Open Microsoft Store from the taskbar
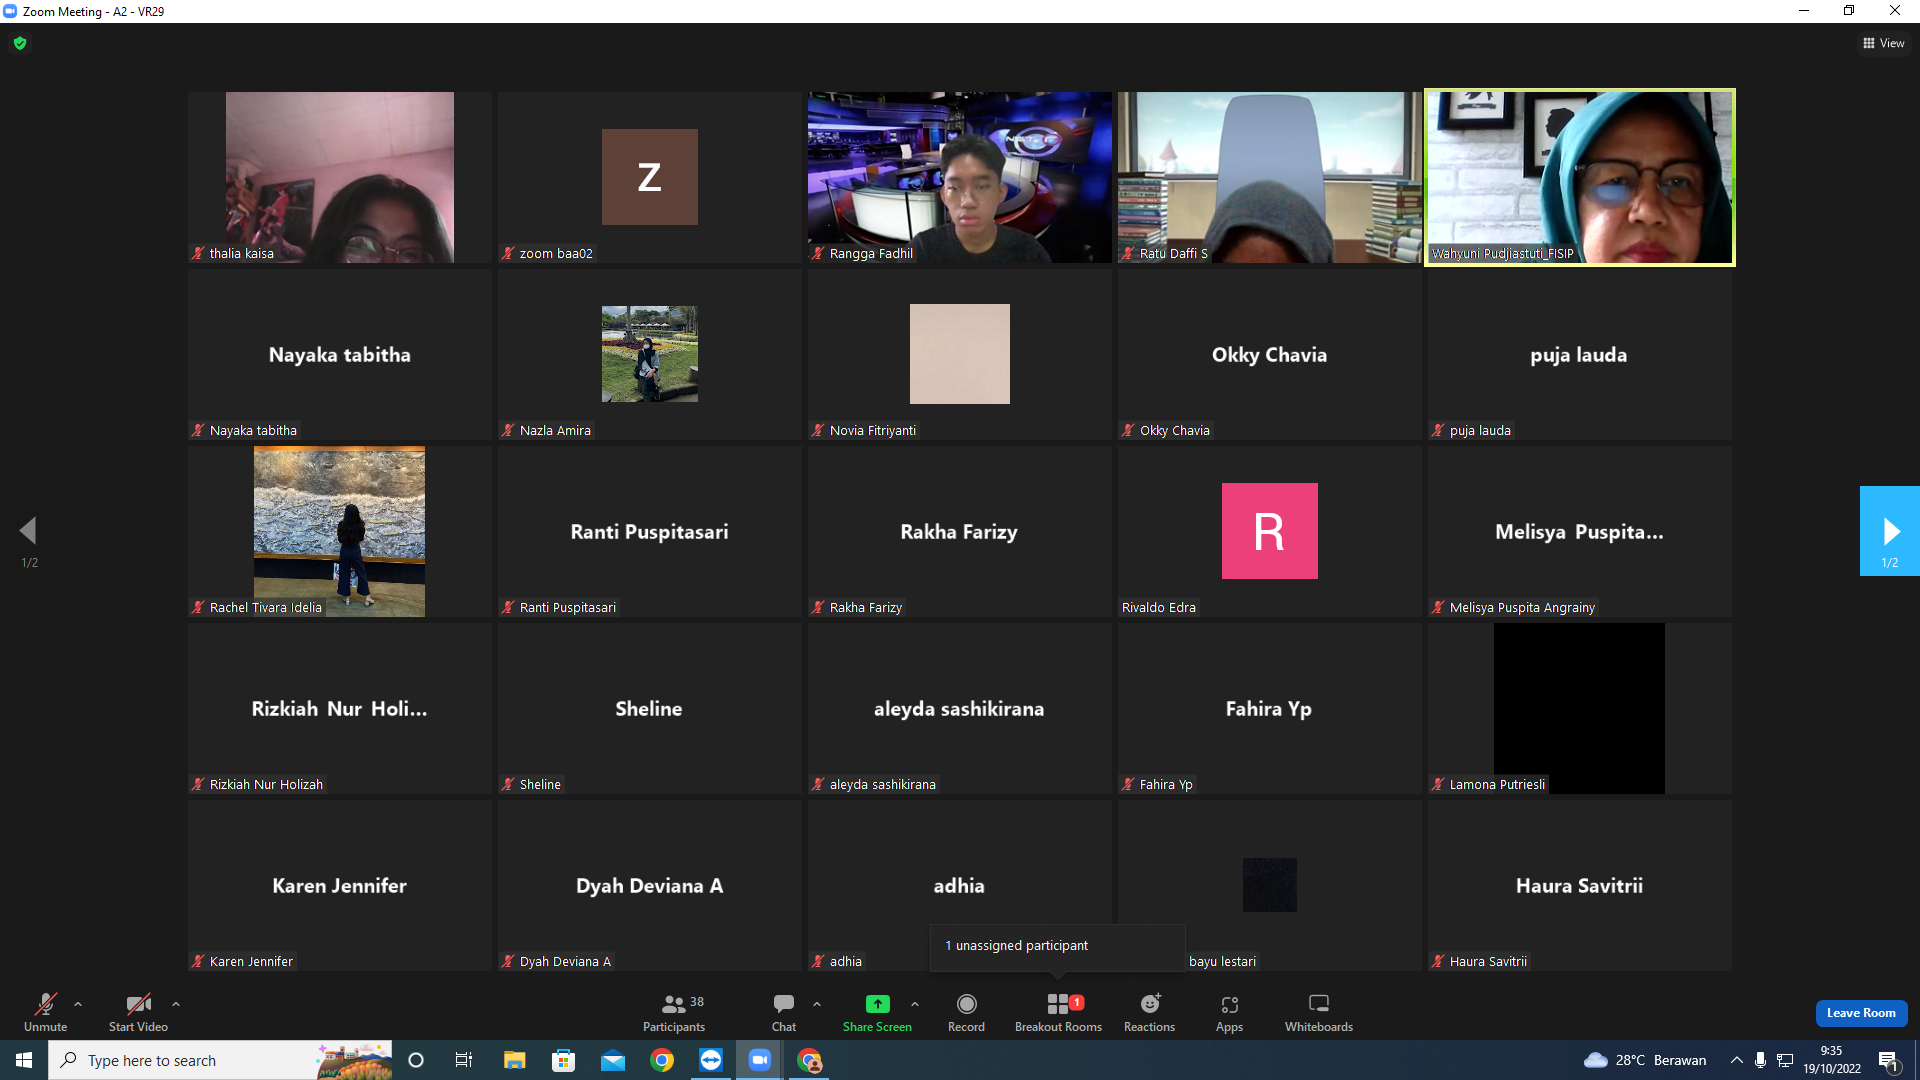Screen dimensions: 1920x1080 click(x=564, y=1060)
